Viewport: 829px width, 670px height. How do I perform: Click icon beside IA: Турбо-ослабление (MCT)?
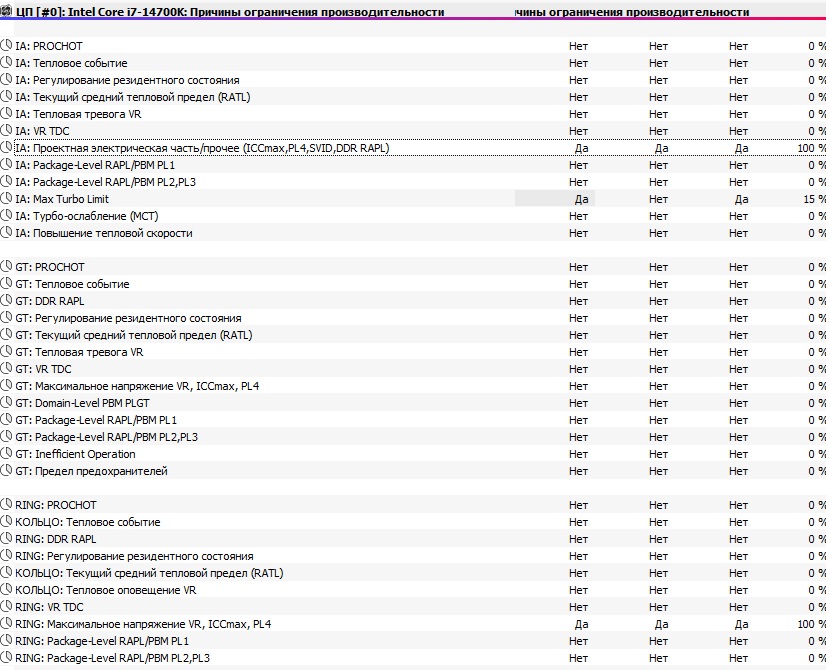point(6,215)
